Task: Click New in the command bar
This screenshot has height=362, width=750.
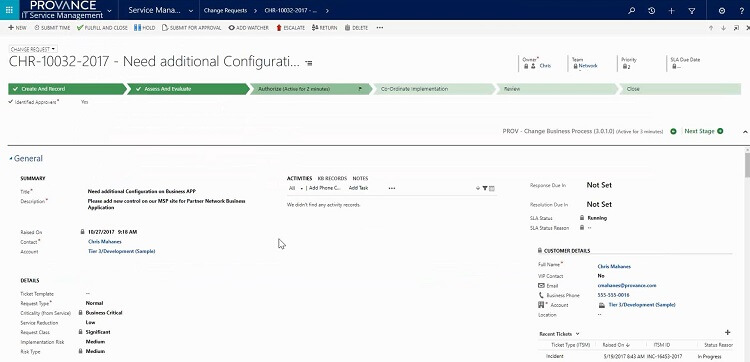Action: 18,28
